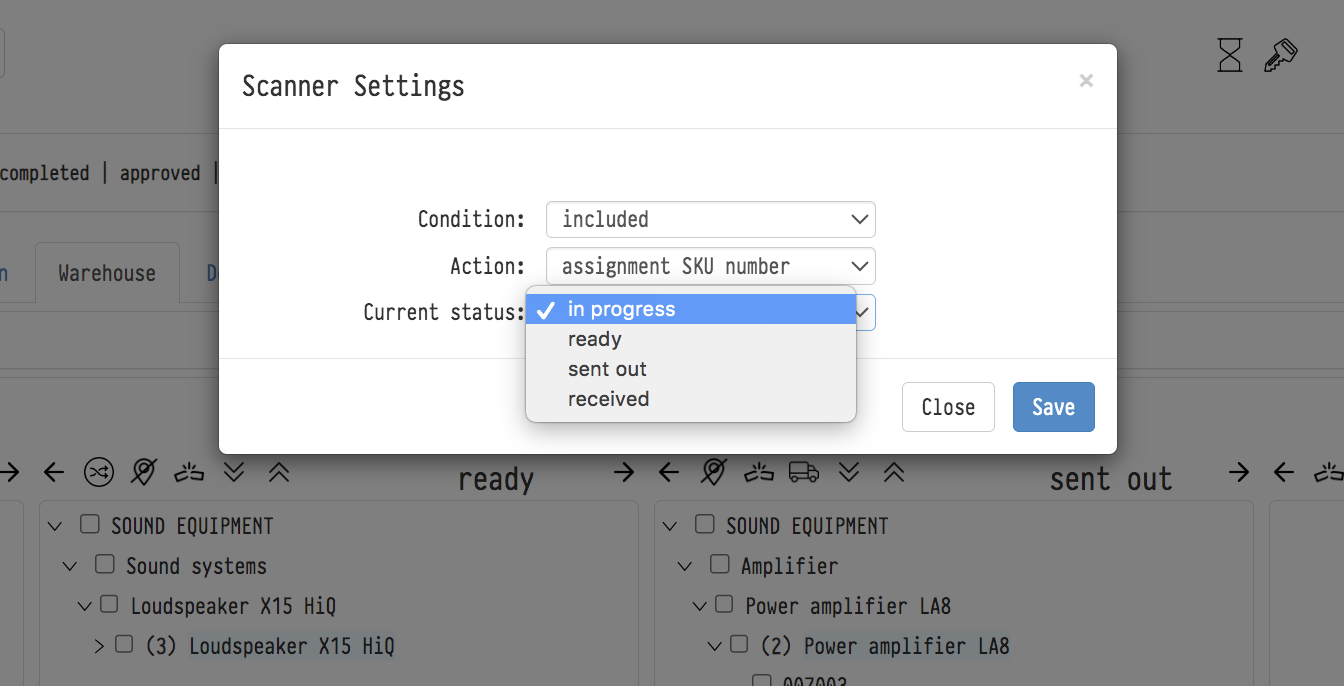Image resolution: width=1344 pixels, height=686 pixels.
Task: Click the left arrow icon of the sent out column
Action: tap(669, 472)
